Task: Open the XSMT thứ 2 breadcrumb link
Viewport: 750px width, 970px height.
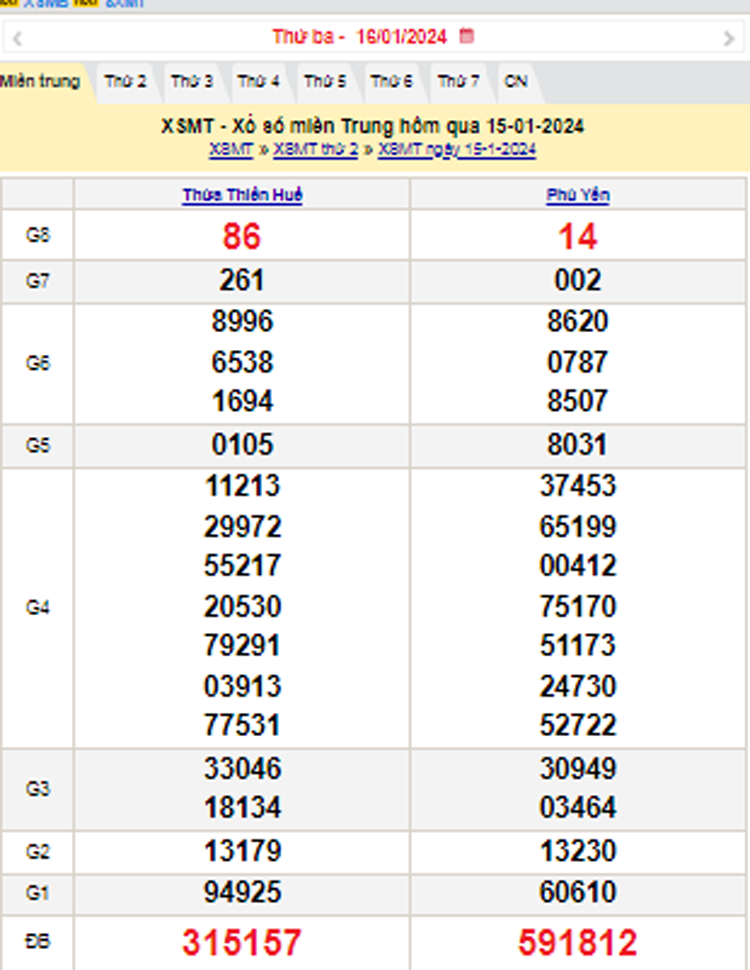Action: pos(315,149)
